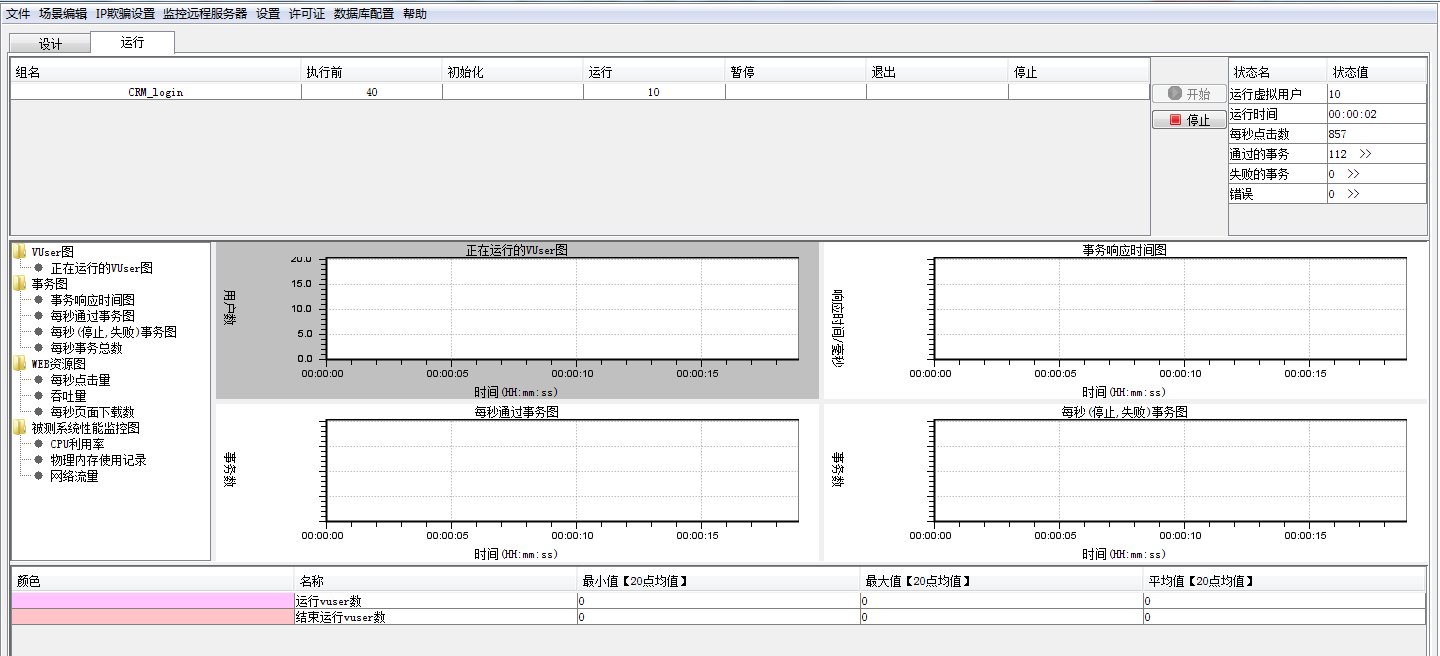The image size is (1440, 656).
Task: Click the 事务图 folder icon
Action: (20, 284)
